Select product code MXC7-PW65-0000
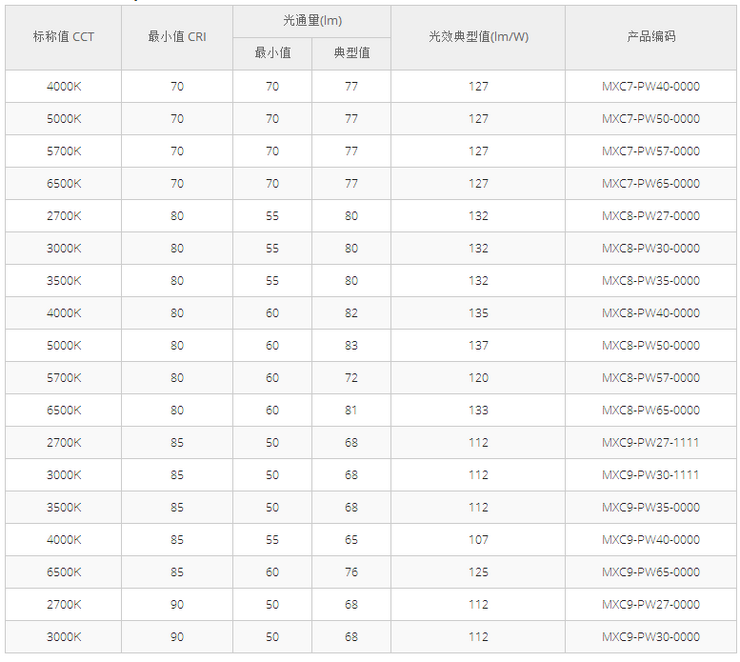The height and width of the screenshot is (662, 740). point(651,184)
